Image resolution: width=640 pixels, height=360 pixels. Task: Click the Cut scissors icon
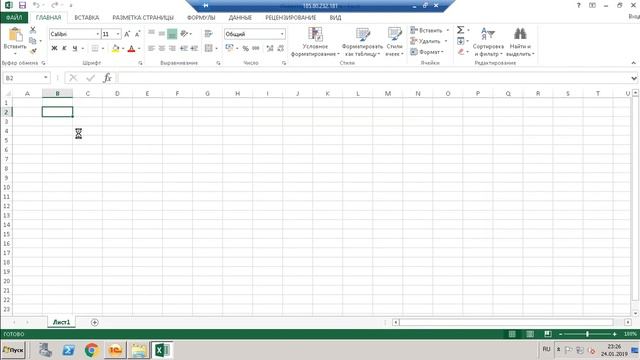point(33,30)
